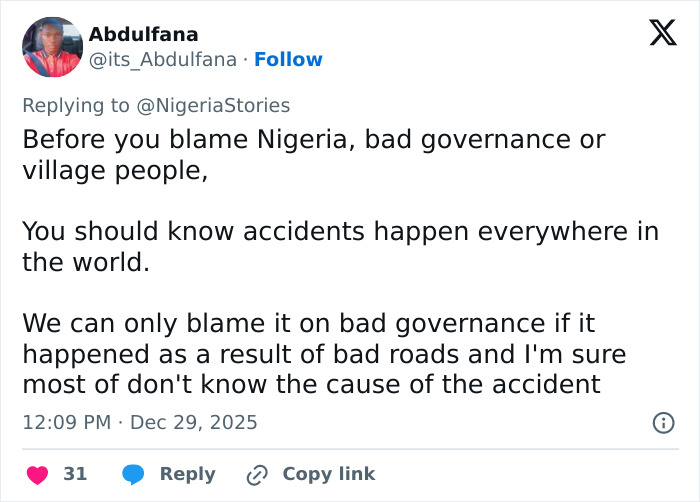Click the 'We can only blame it' paragraph
Image resolution: width=700 pixels, height=502 pixels.
pos(324,353)
